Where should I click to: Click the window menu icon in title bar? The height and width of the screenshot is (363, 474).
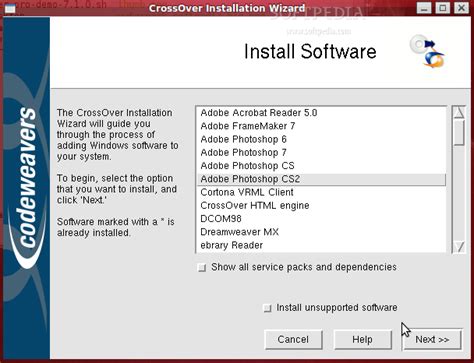pyautogui.click(x=10, y=8)
